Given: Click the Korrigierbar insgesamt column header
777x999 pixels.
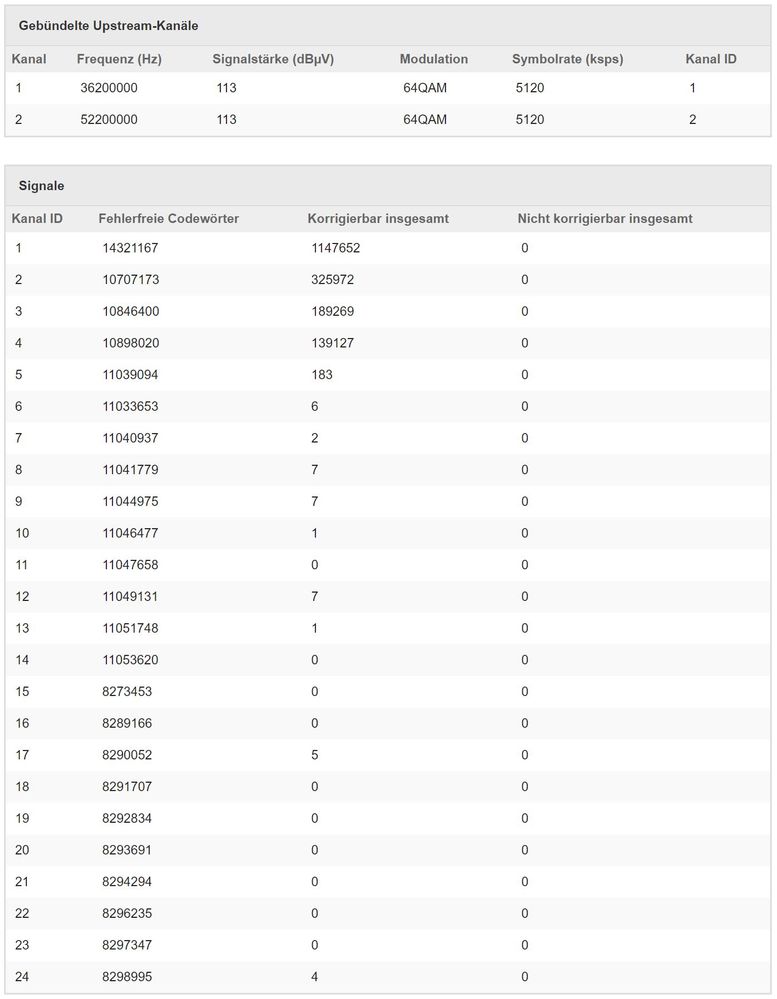Looking at the screenshot, I should [x=377, y=218].
